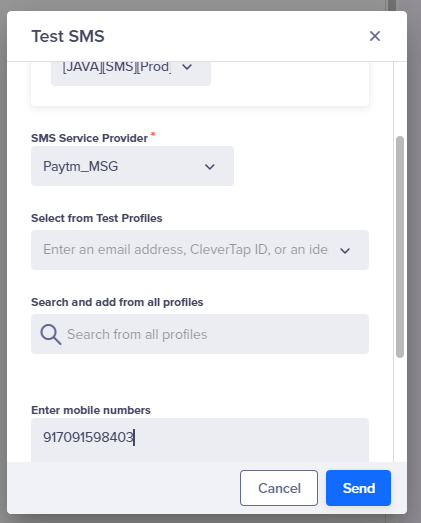The image size is (421, 523).
Task: Click the magnifier search icon
Action: (x=51, y=334)
